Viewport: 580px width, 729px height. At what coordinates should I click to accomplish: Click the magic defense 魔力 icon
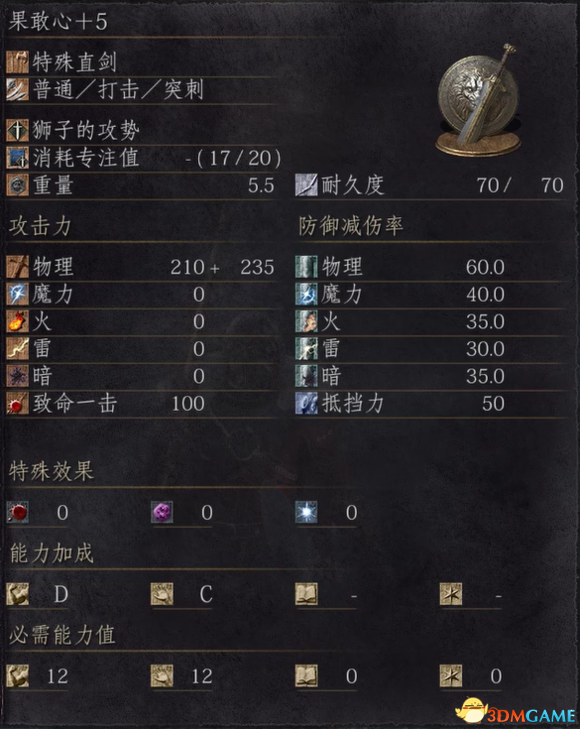pyautogui.click(x=307, y=294)
